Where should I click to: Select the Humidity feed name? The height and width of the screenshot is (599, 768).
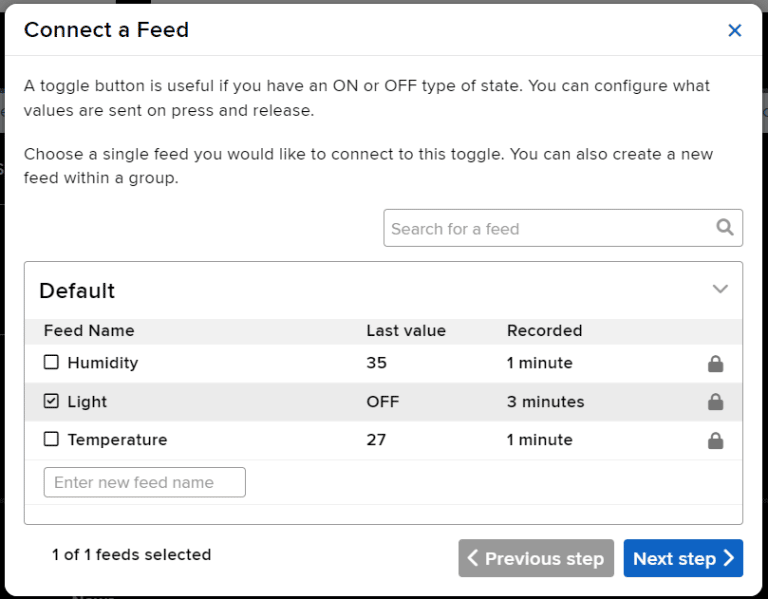click(102, 363)
